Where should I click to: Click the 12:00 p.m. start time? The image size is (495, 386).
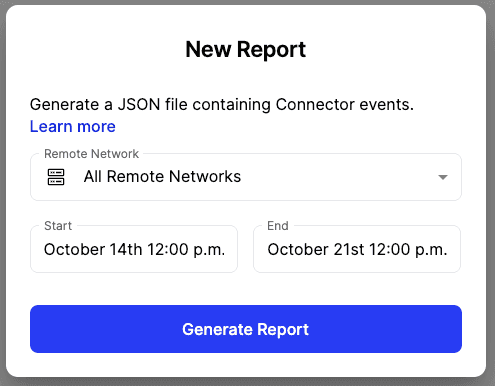(186, 250)
